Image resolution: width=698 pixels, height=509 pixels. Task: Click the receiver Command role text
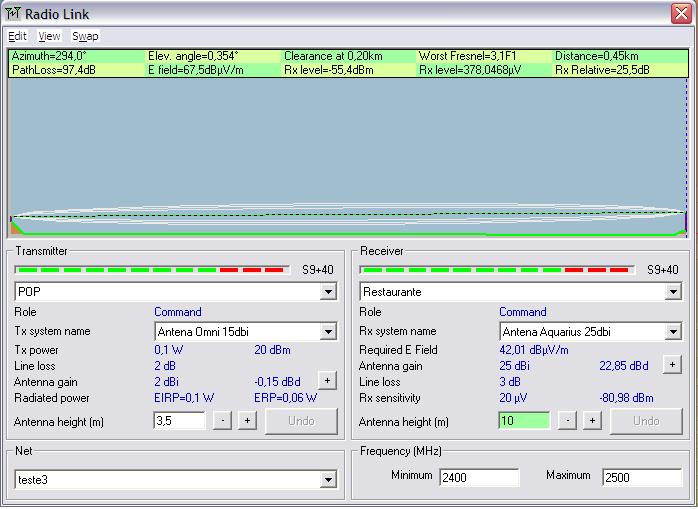tap(523, 312)
